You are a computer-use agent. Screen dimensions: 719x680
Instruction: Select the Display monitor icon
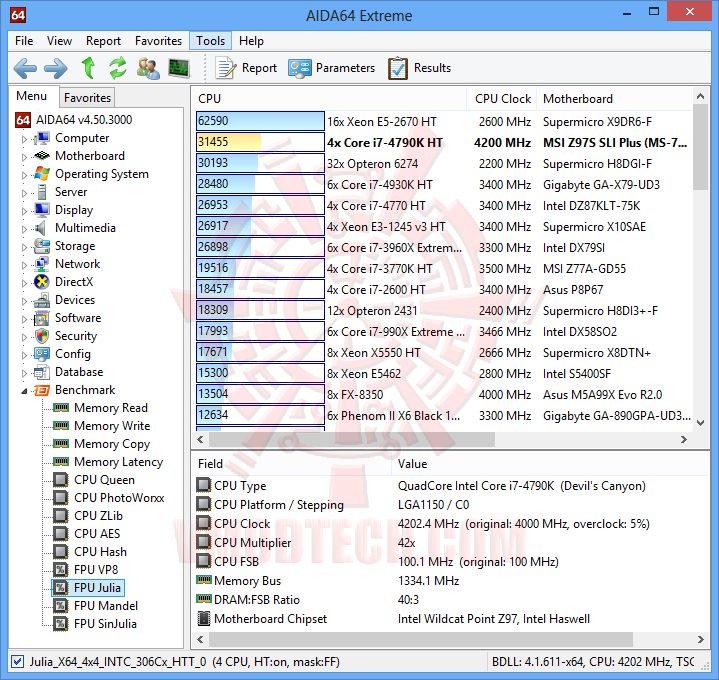click(x=42, y=210)
